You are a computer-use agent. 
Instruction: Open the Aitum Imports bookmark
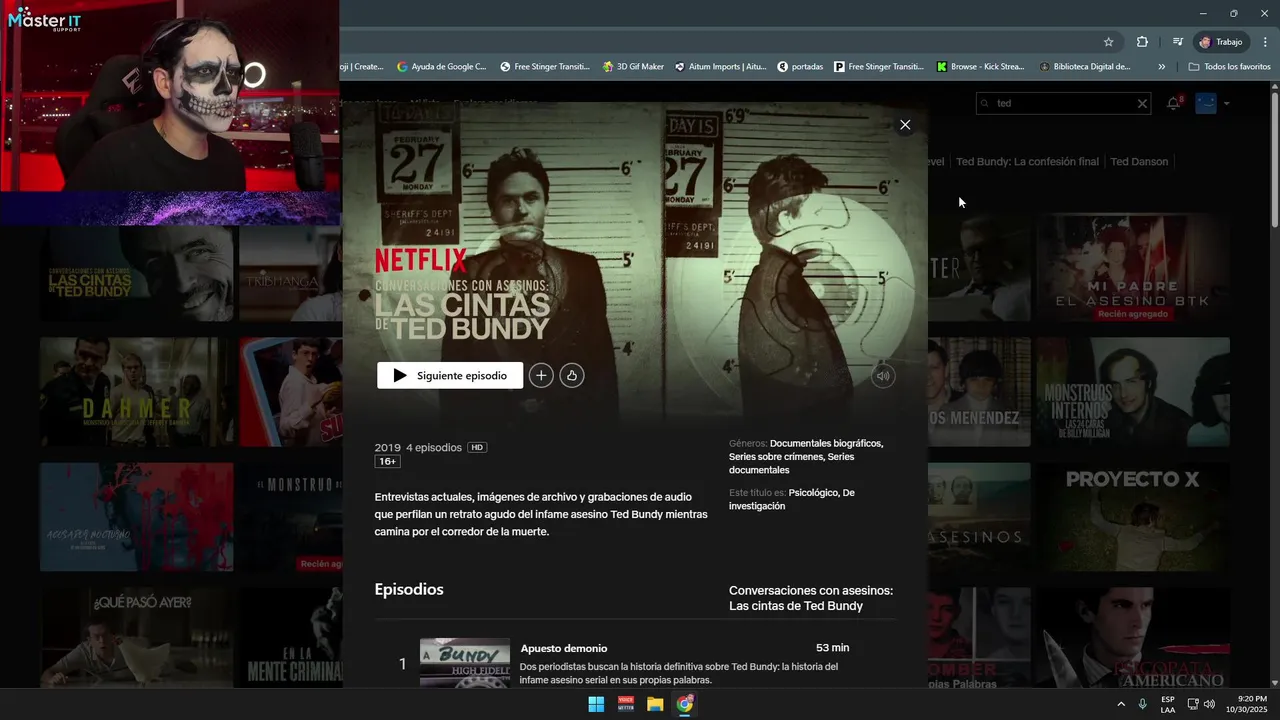click(x=720, y=67)
